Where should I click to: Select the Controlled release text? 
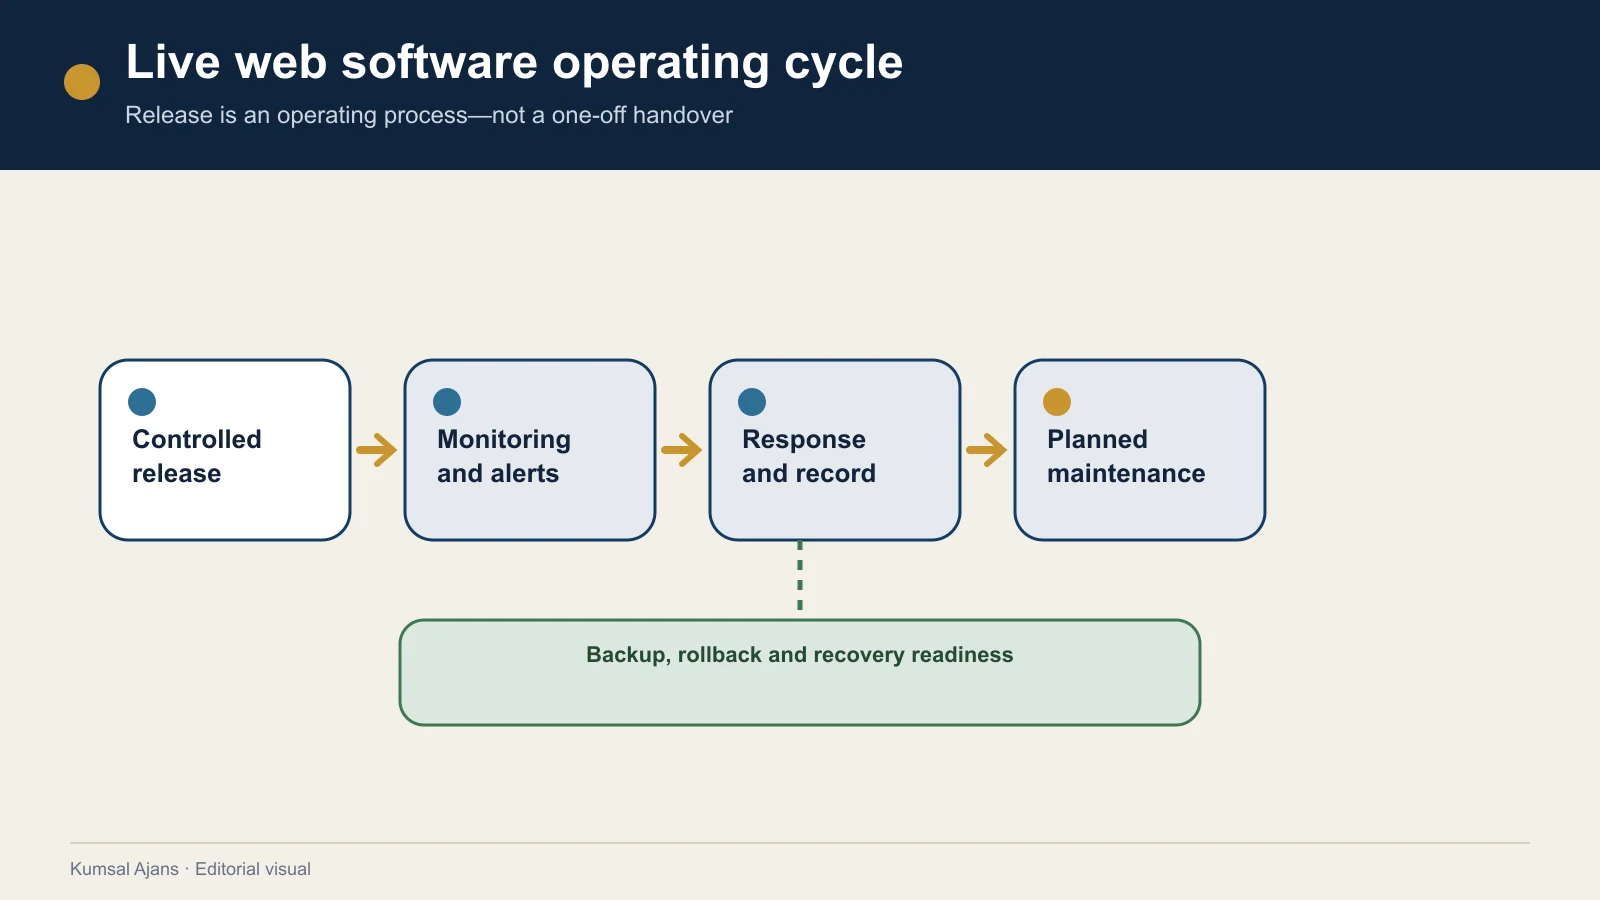(197, 456)
